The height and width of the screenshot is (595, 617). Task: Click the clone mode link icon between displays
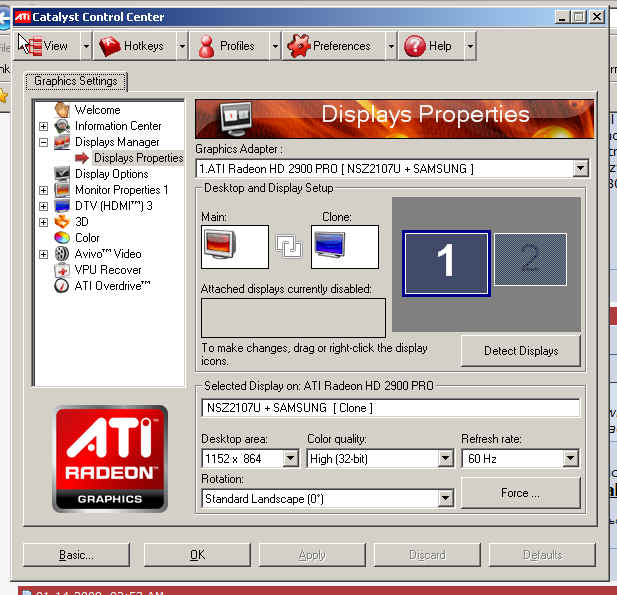[x=289, y=246]
